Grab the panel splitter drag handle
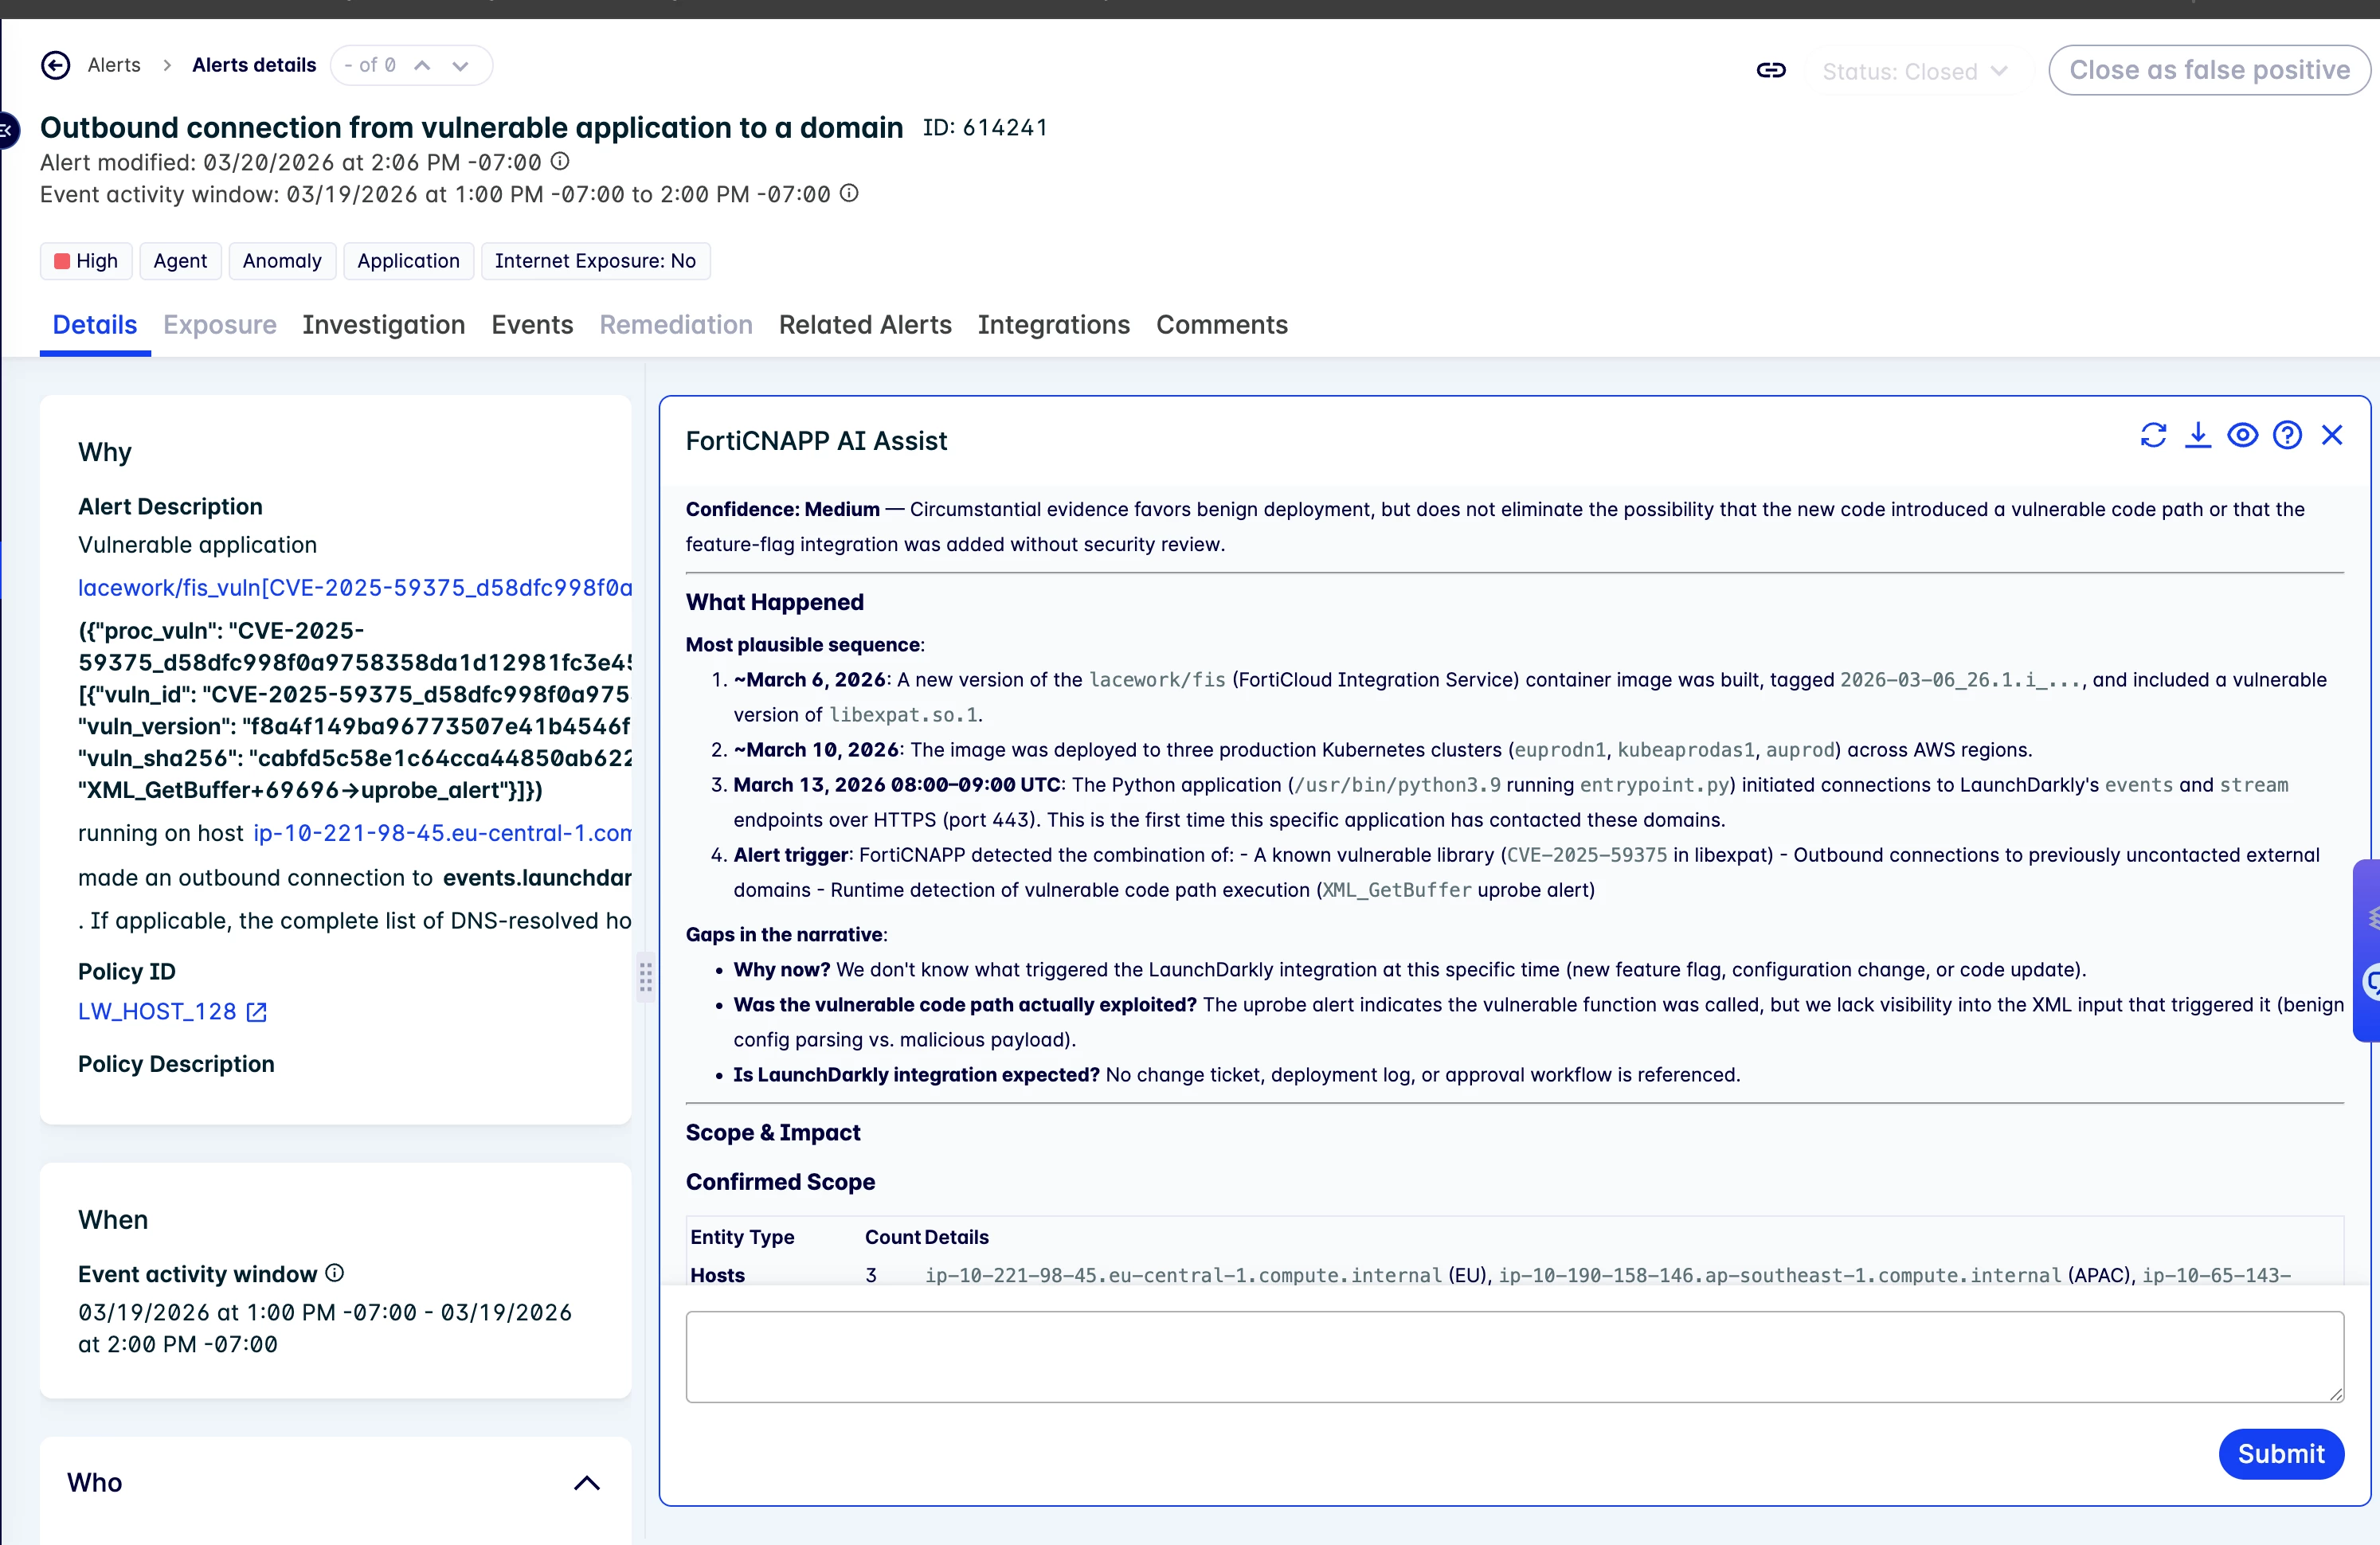 click(646, 976)
